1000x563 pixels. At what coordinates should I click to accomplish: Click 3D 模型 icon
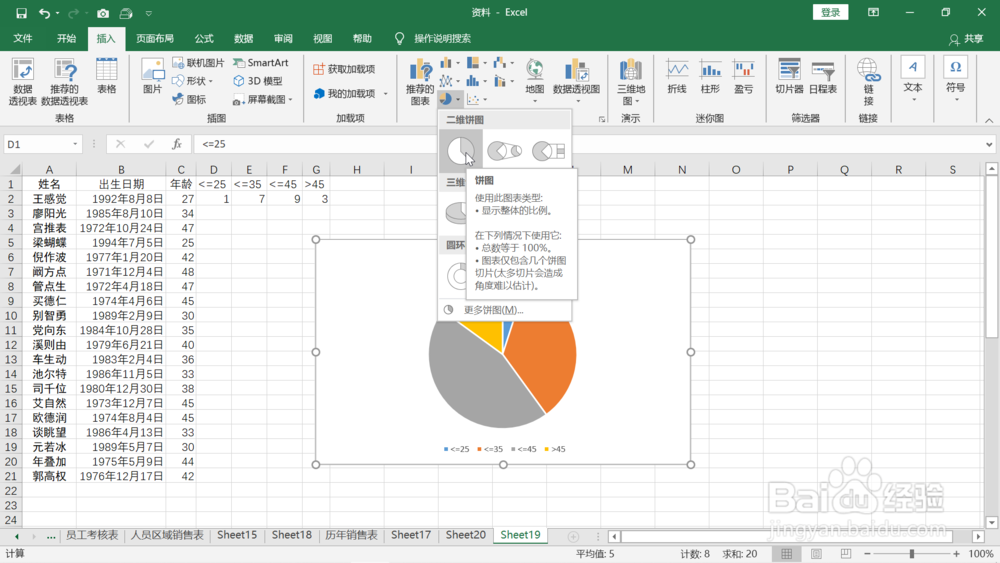tap(258, 81)
